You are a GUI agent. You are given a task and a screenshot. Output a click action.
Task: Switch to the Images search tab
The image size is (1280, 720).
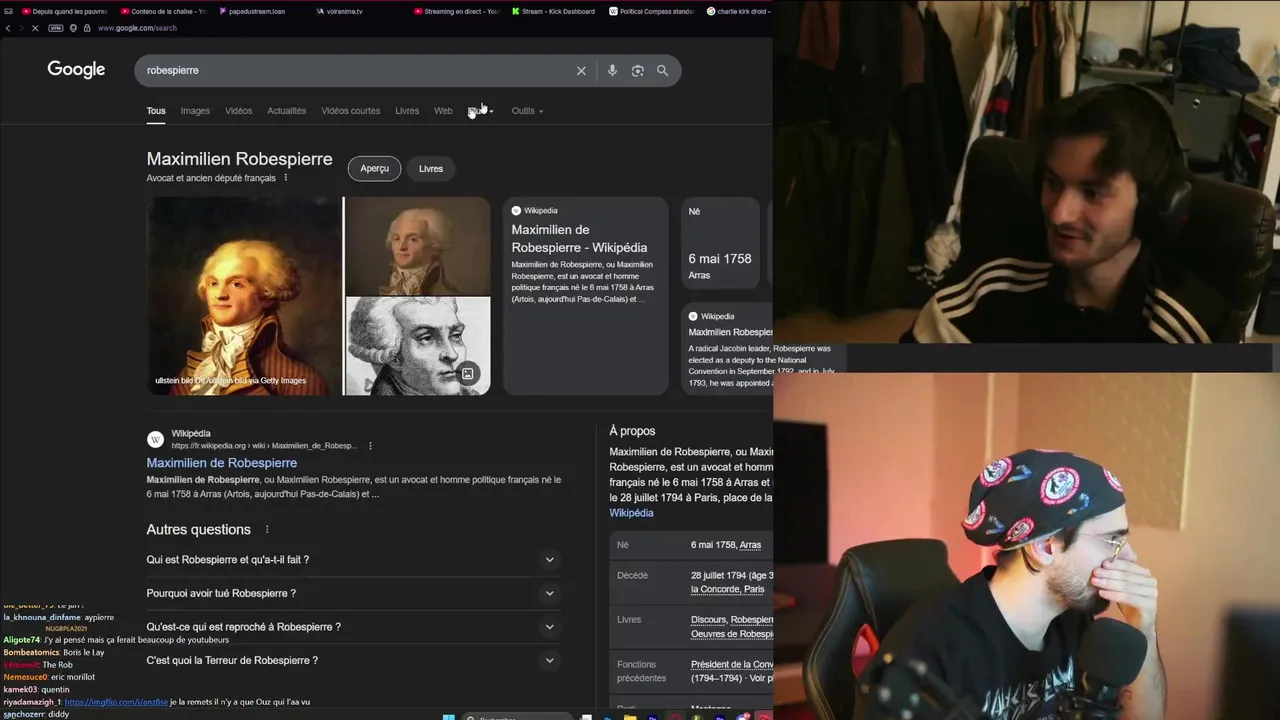coord(195,111)
